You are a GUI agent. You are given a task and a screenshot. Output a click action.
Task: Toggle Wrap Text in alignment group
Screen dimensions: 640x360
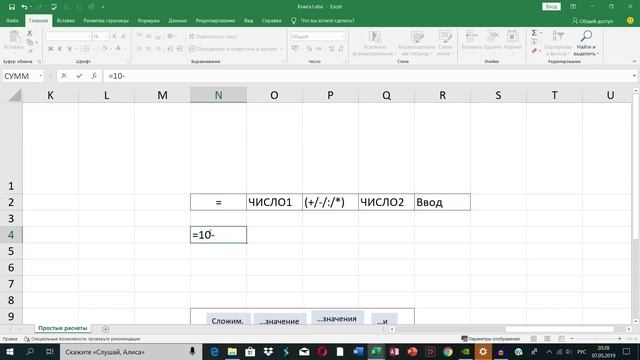213,36
